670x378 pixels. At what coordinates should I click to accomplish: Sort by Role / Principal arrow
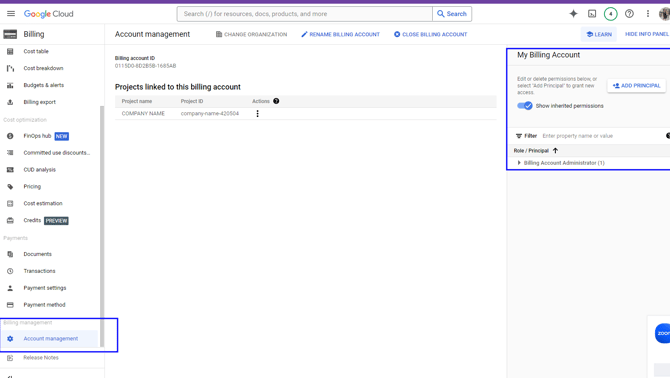[555, 150]
